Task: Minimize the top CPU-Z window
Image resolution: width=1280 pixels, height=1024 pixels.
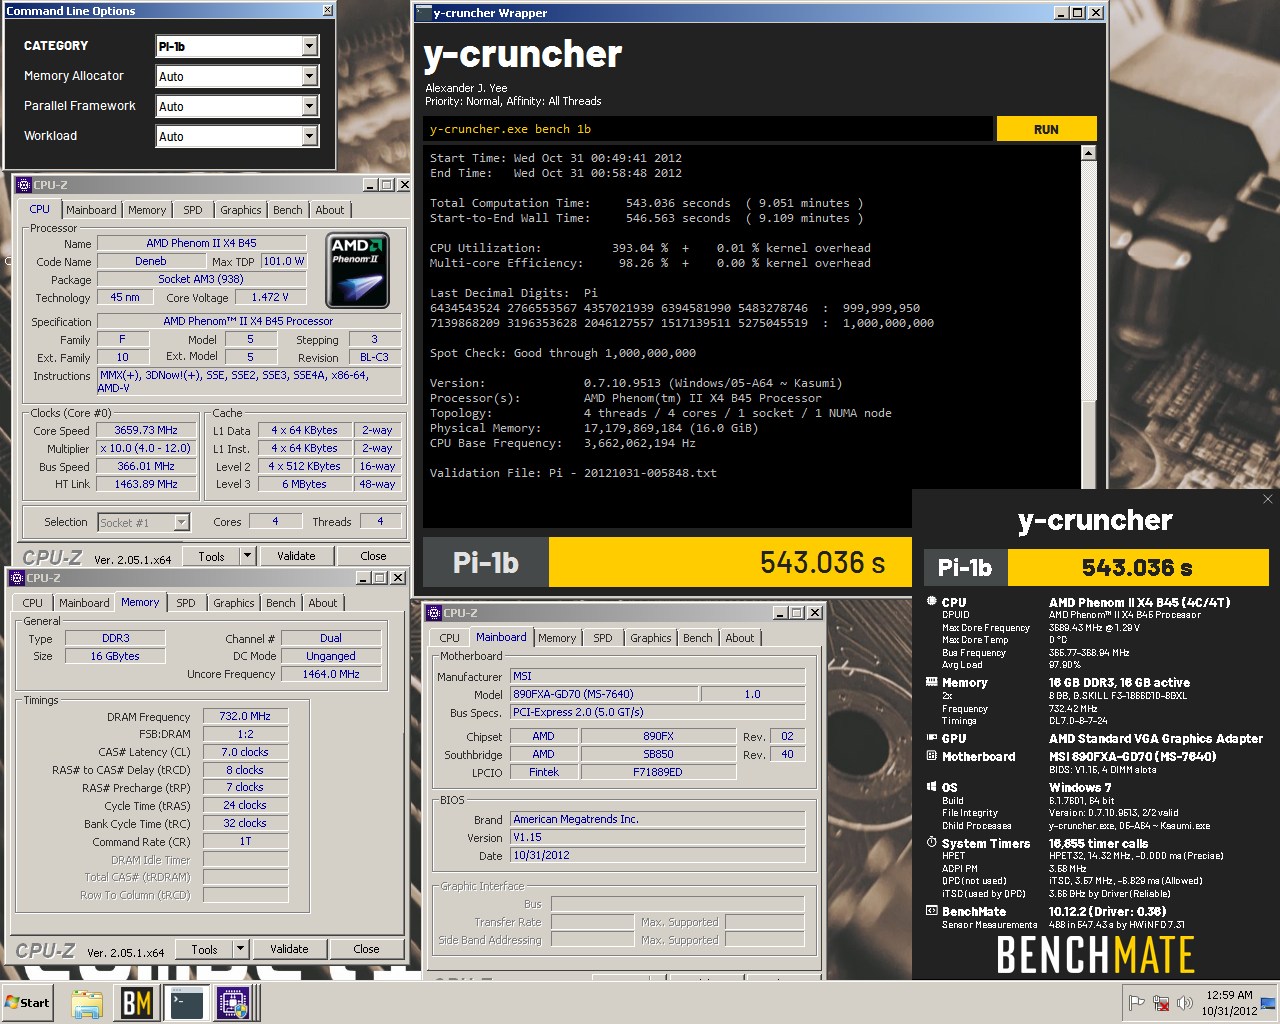Action: point(369,185)
